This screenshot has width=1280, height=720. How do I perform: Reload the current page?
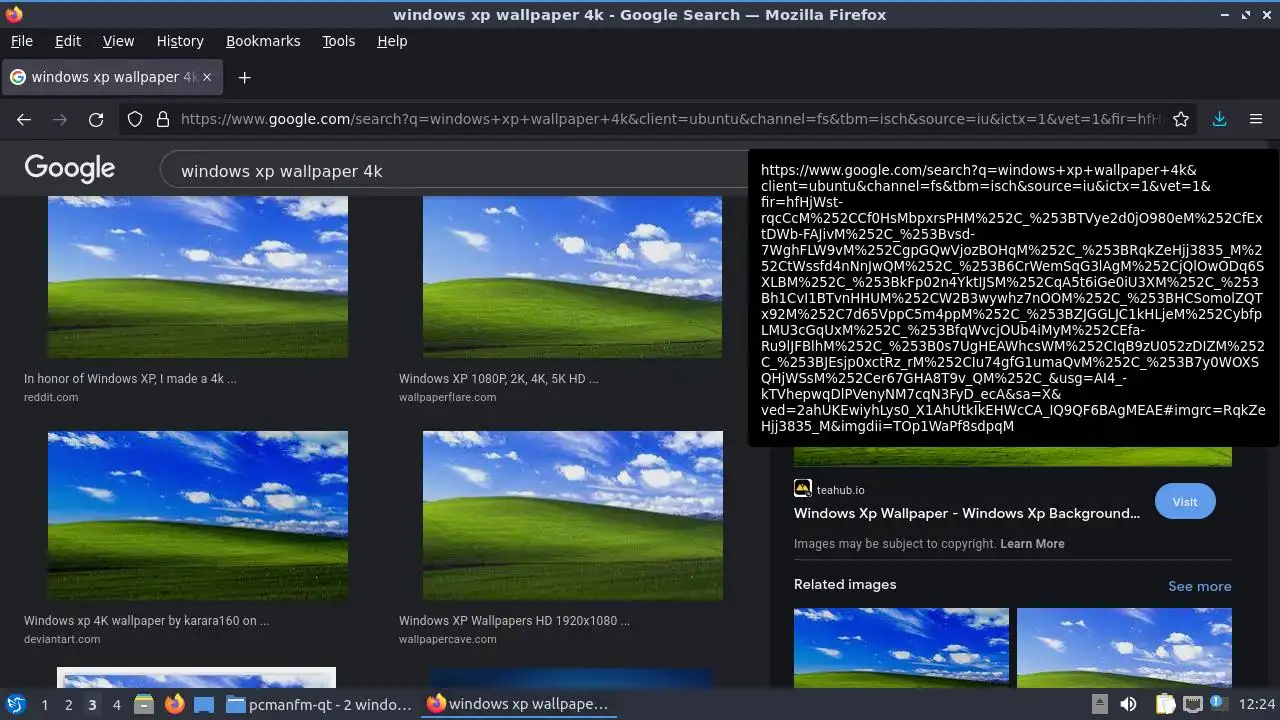click(x=96, y=119)
